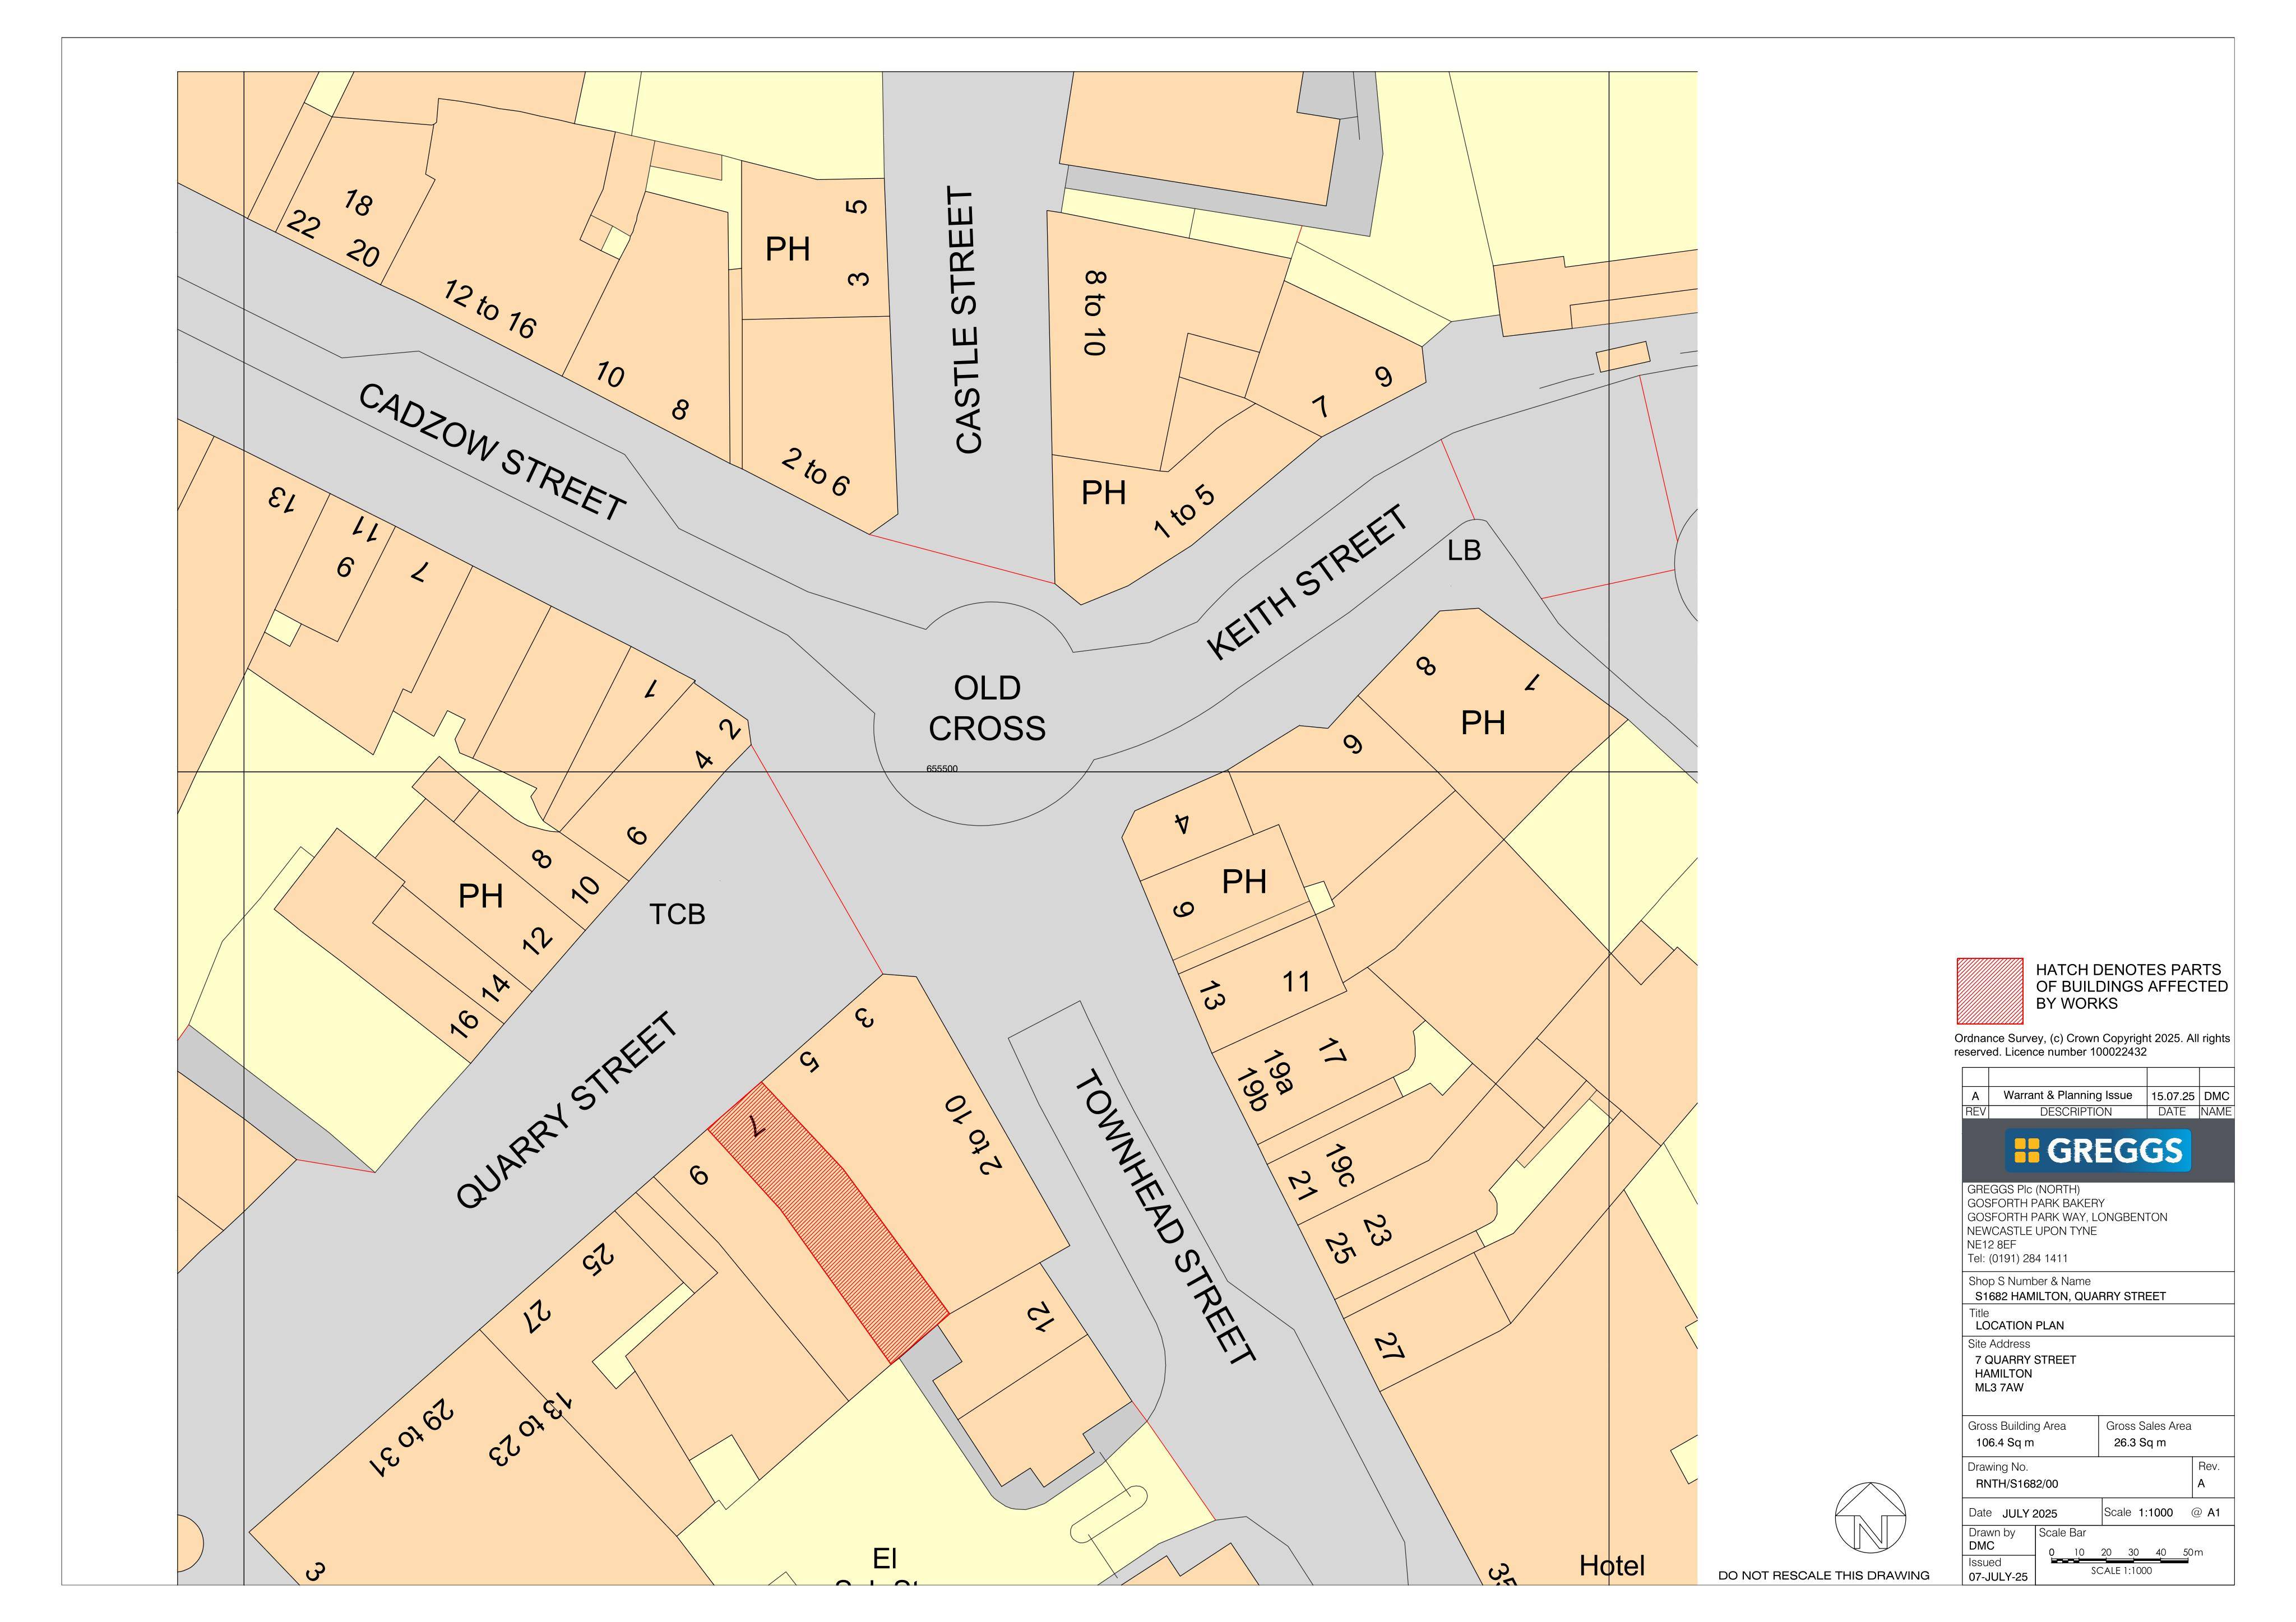
Task: Click the red hatch legend swatch
Action: click(1989, 991)
